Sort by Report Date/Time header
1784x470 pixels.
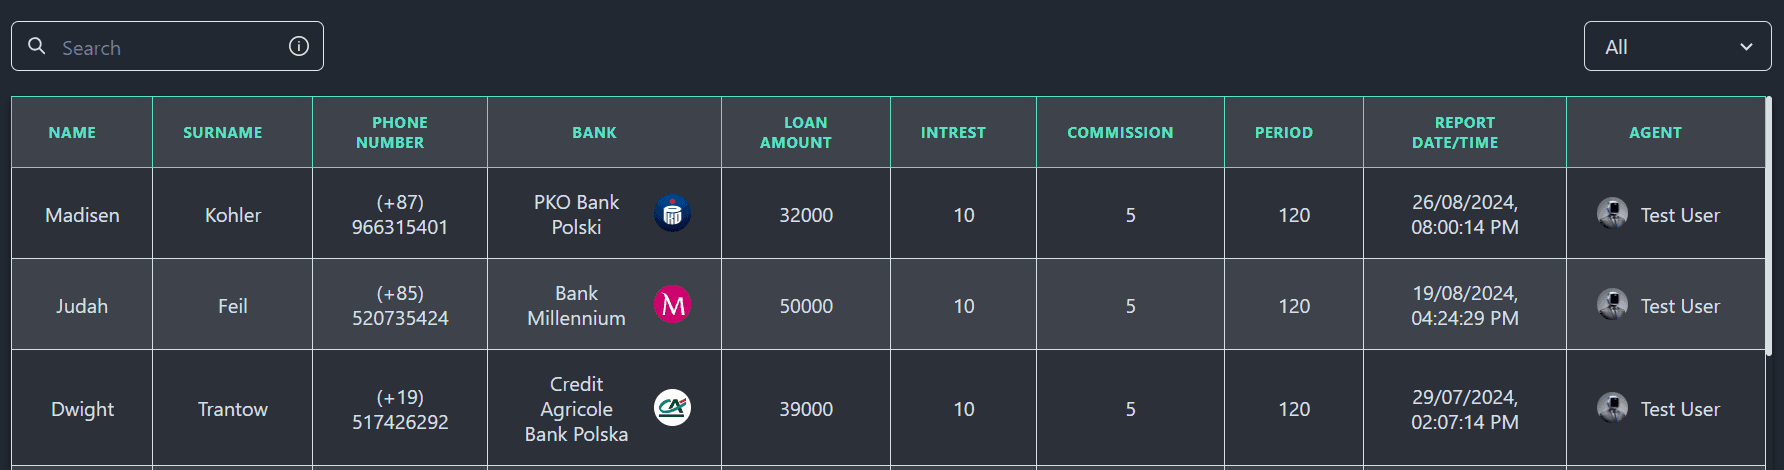pos(1465,132)
